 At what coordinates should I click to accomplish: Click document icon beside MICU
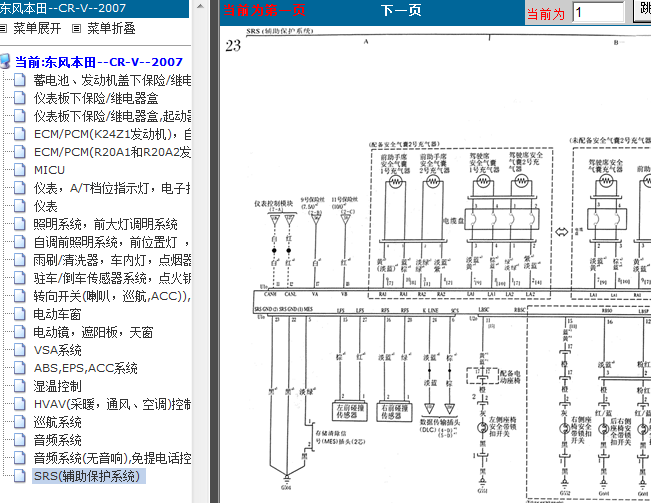(20, 170)
